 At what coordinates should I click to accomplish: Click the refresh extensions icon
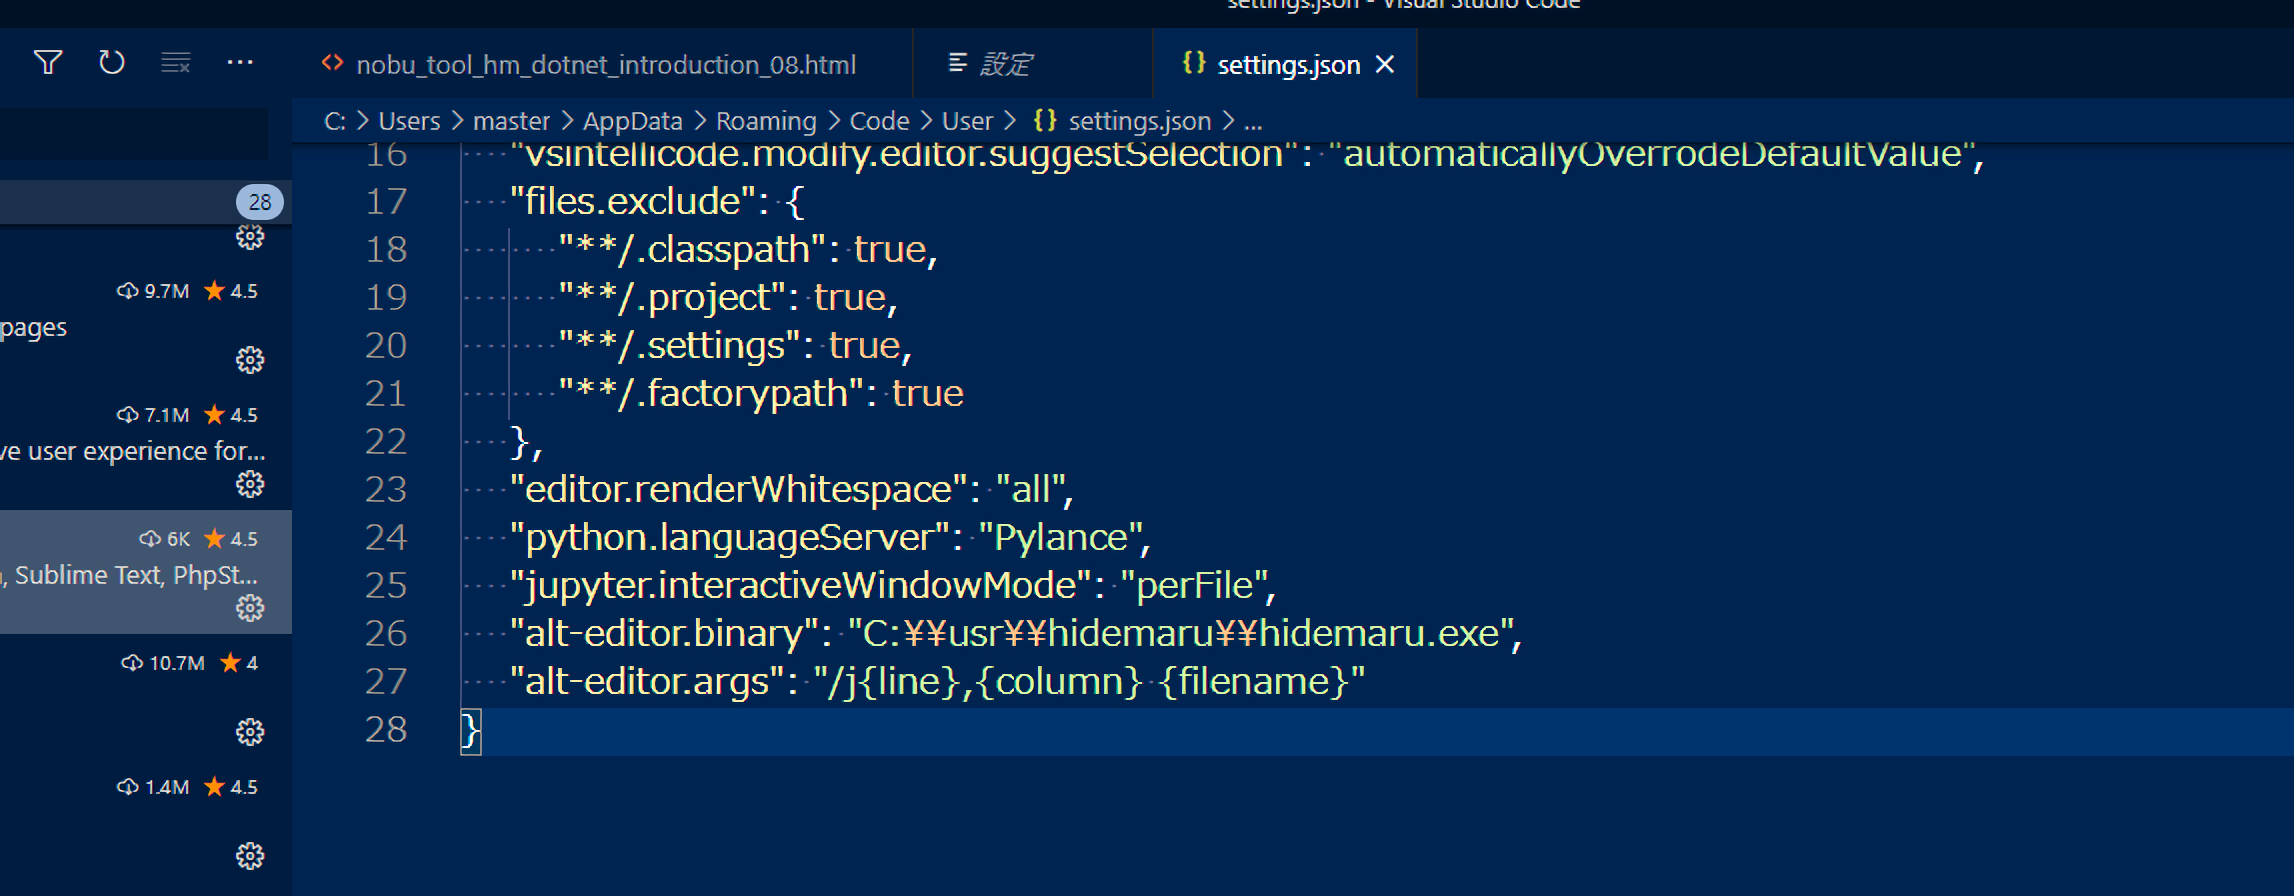pos(112,63)
